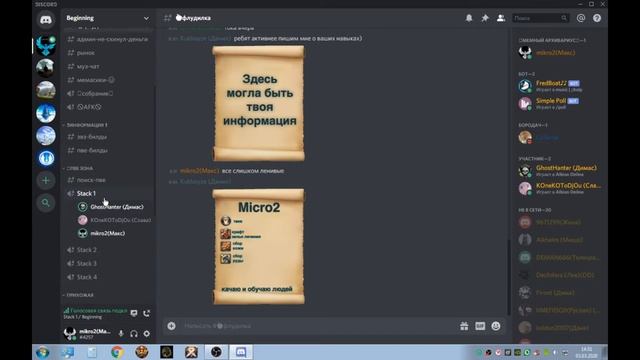
Task: Open GhostHanter (Димас) in member list
Action: pyautogui.click(x=558, y=171)
